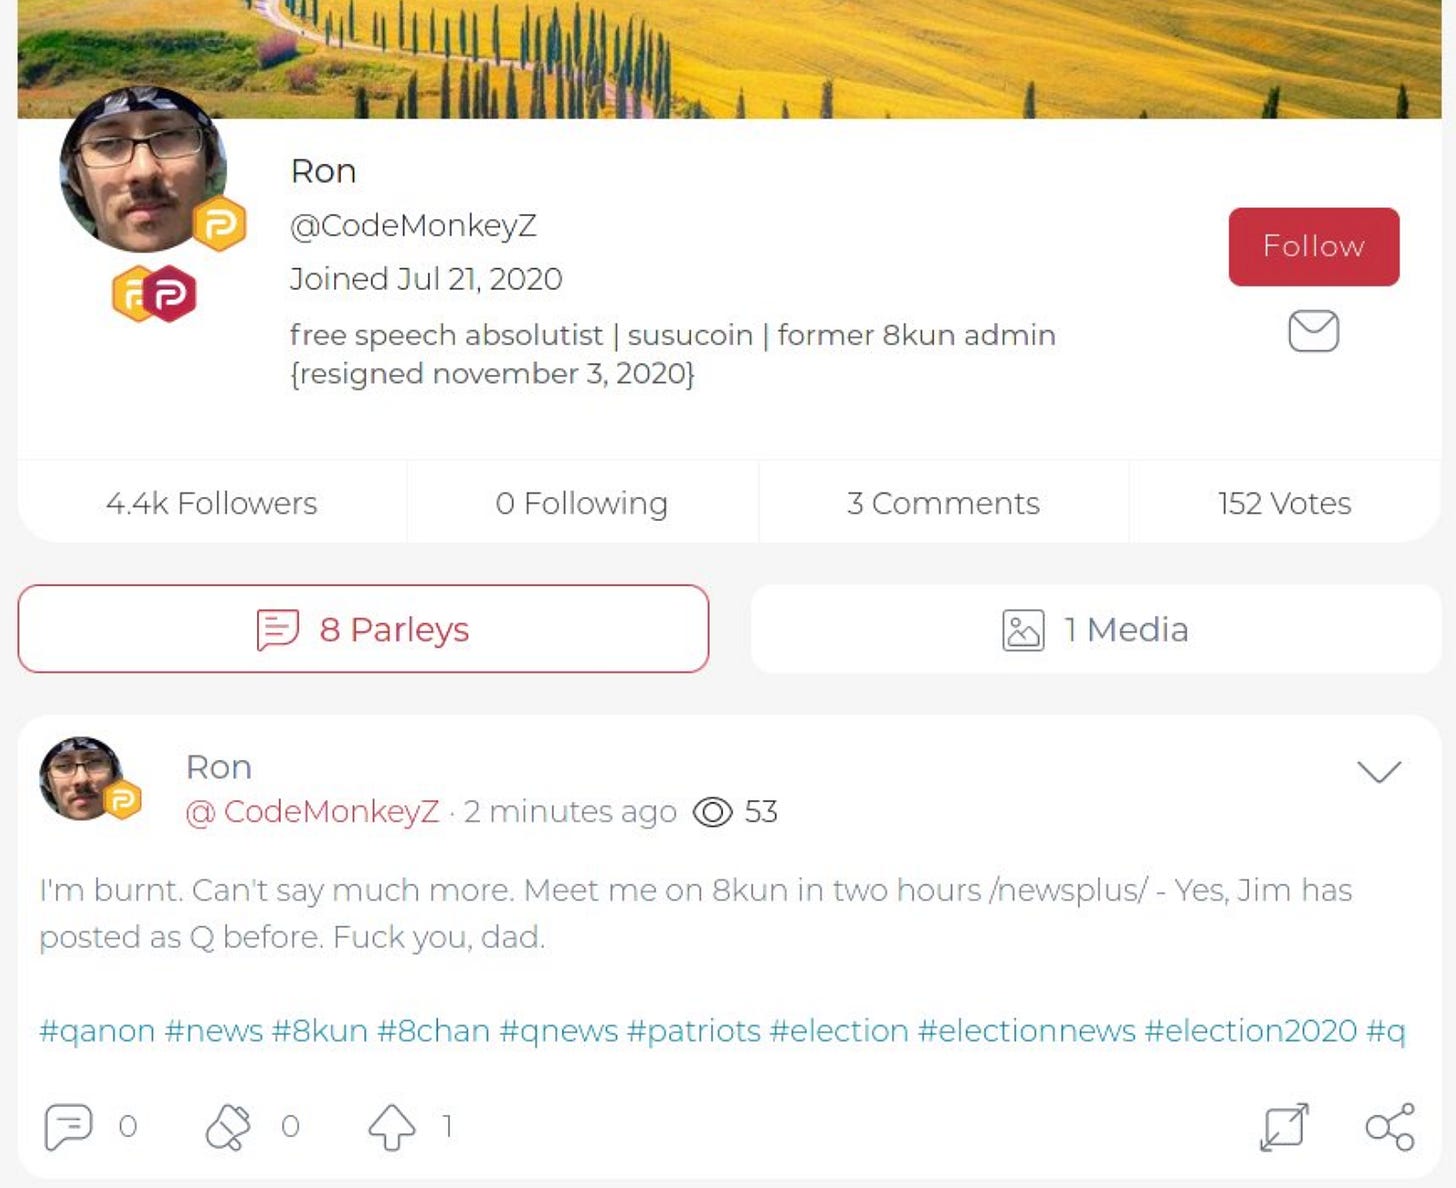Upvote the post with arrow icon
This screenshot has width=1456, height=1188.
click(391, 1127)
